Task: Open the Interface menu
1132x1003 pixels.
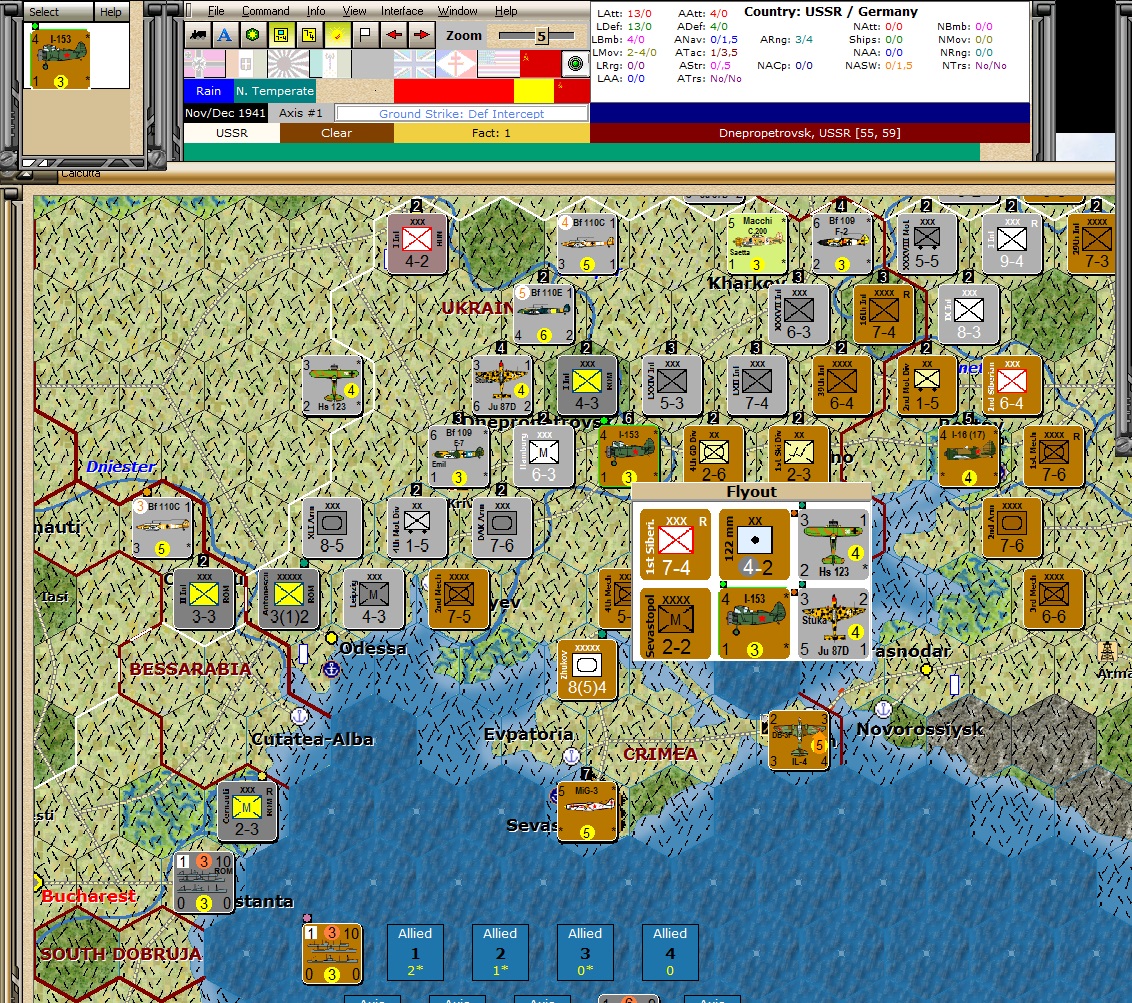Action: tap(401, 11)
